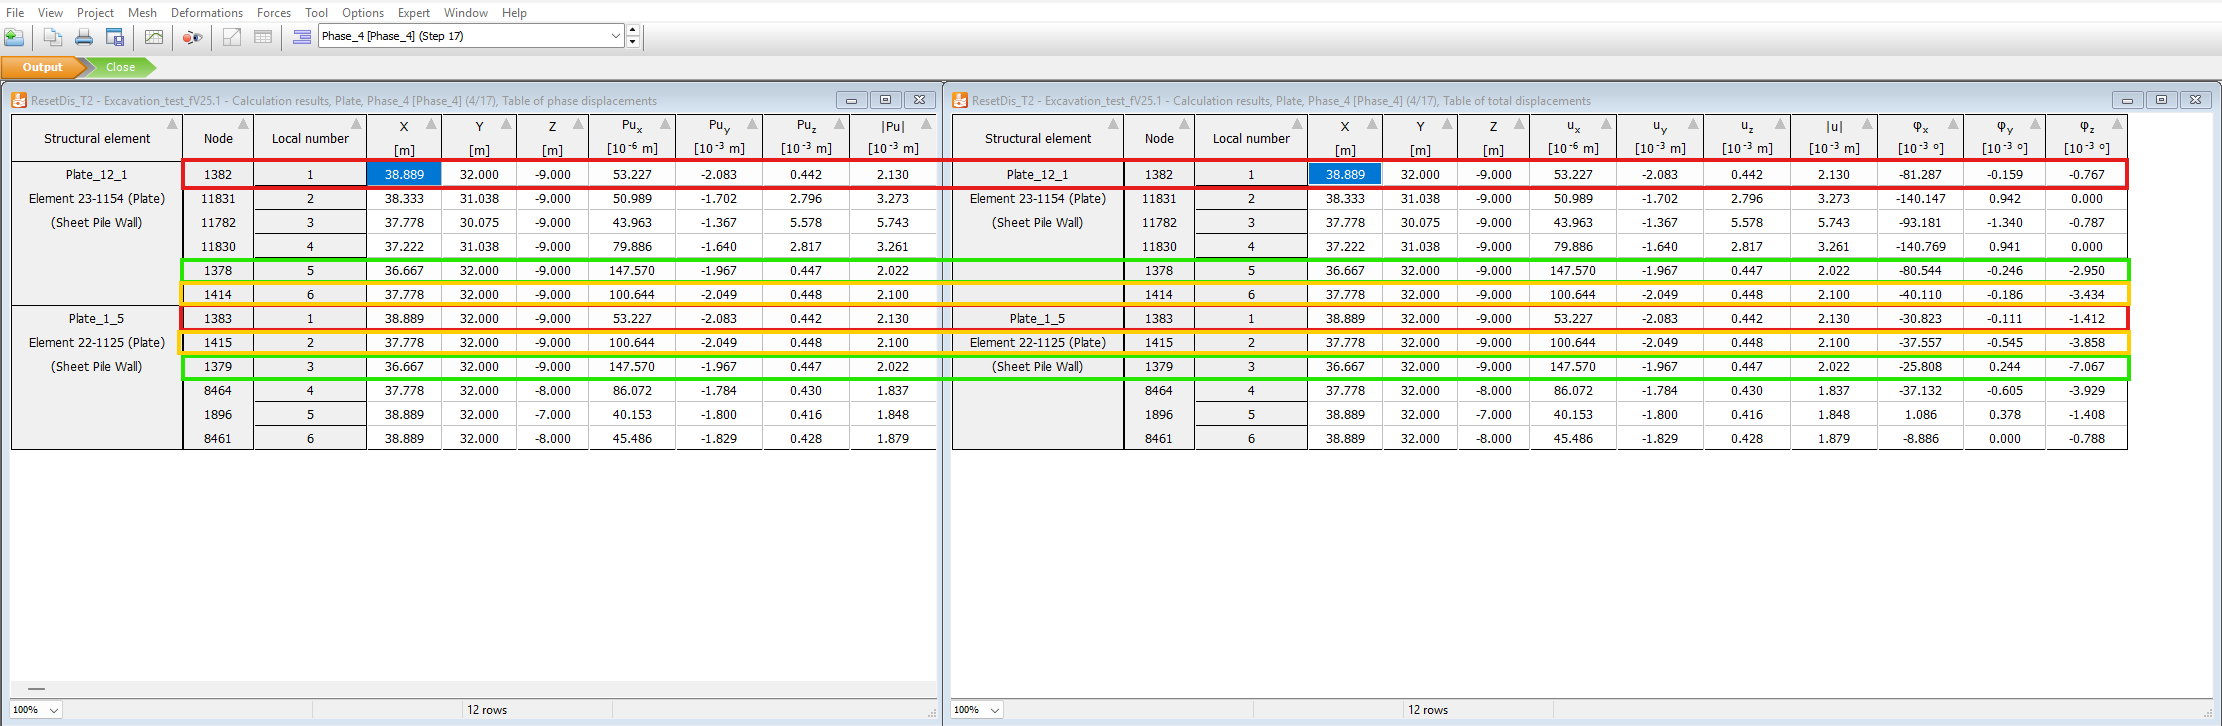The image size is (2222, 726).
Task: Open the Forces menu
Action: click(274, 13)
